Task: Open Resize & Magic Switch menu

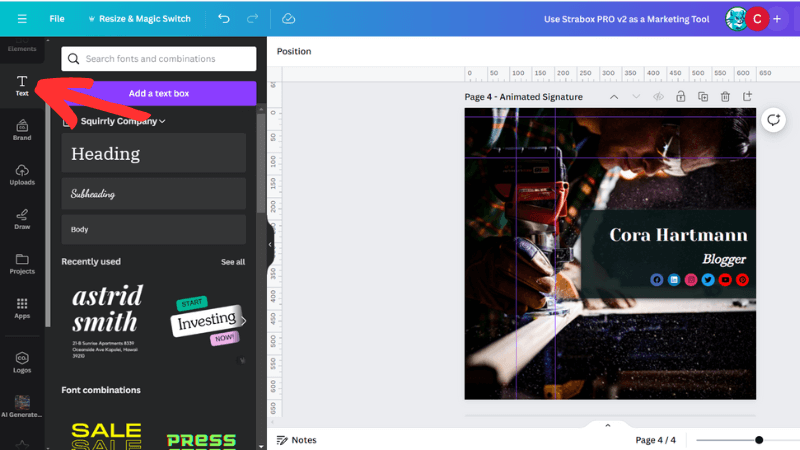Action: tap(140, 18)
